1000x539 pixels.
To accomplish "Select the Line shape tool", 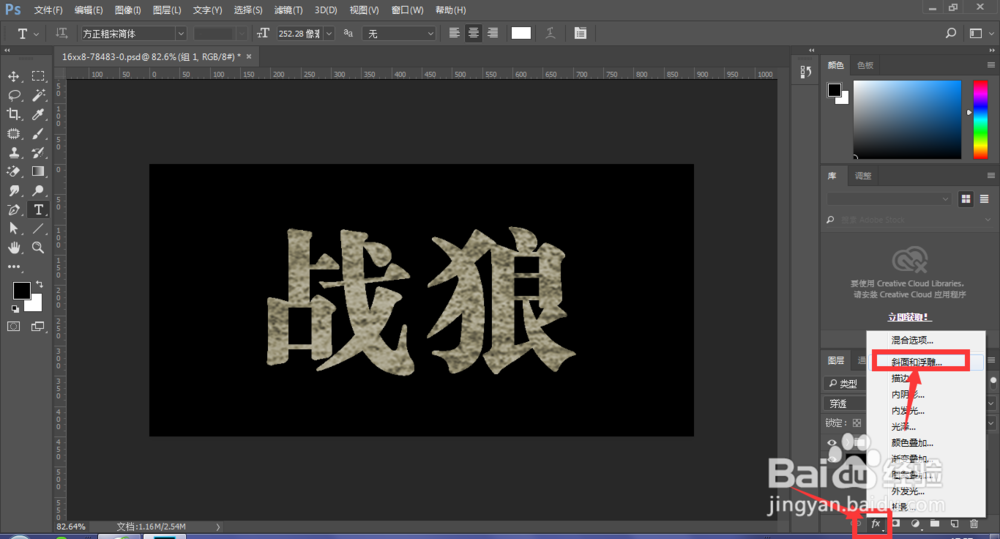I will pos(38,229).
